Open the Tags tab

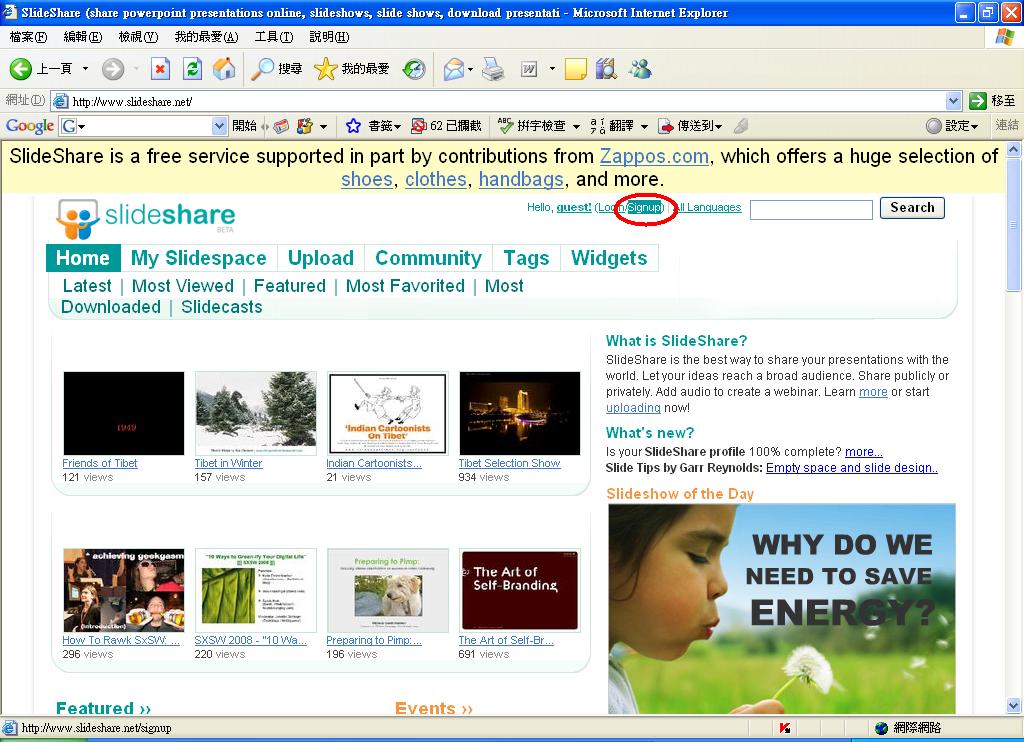point(526,258)
